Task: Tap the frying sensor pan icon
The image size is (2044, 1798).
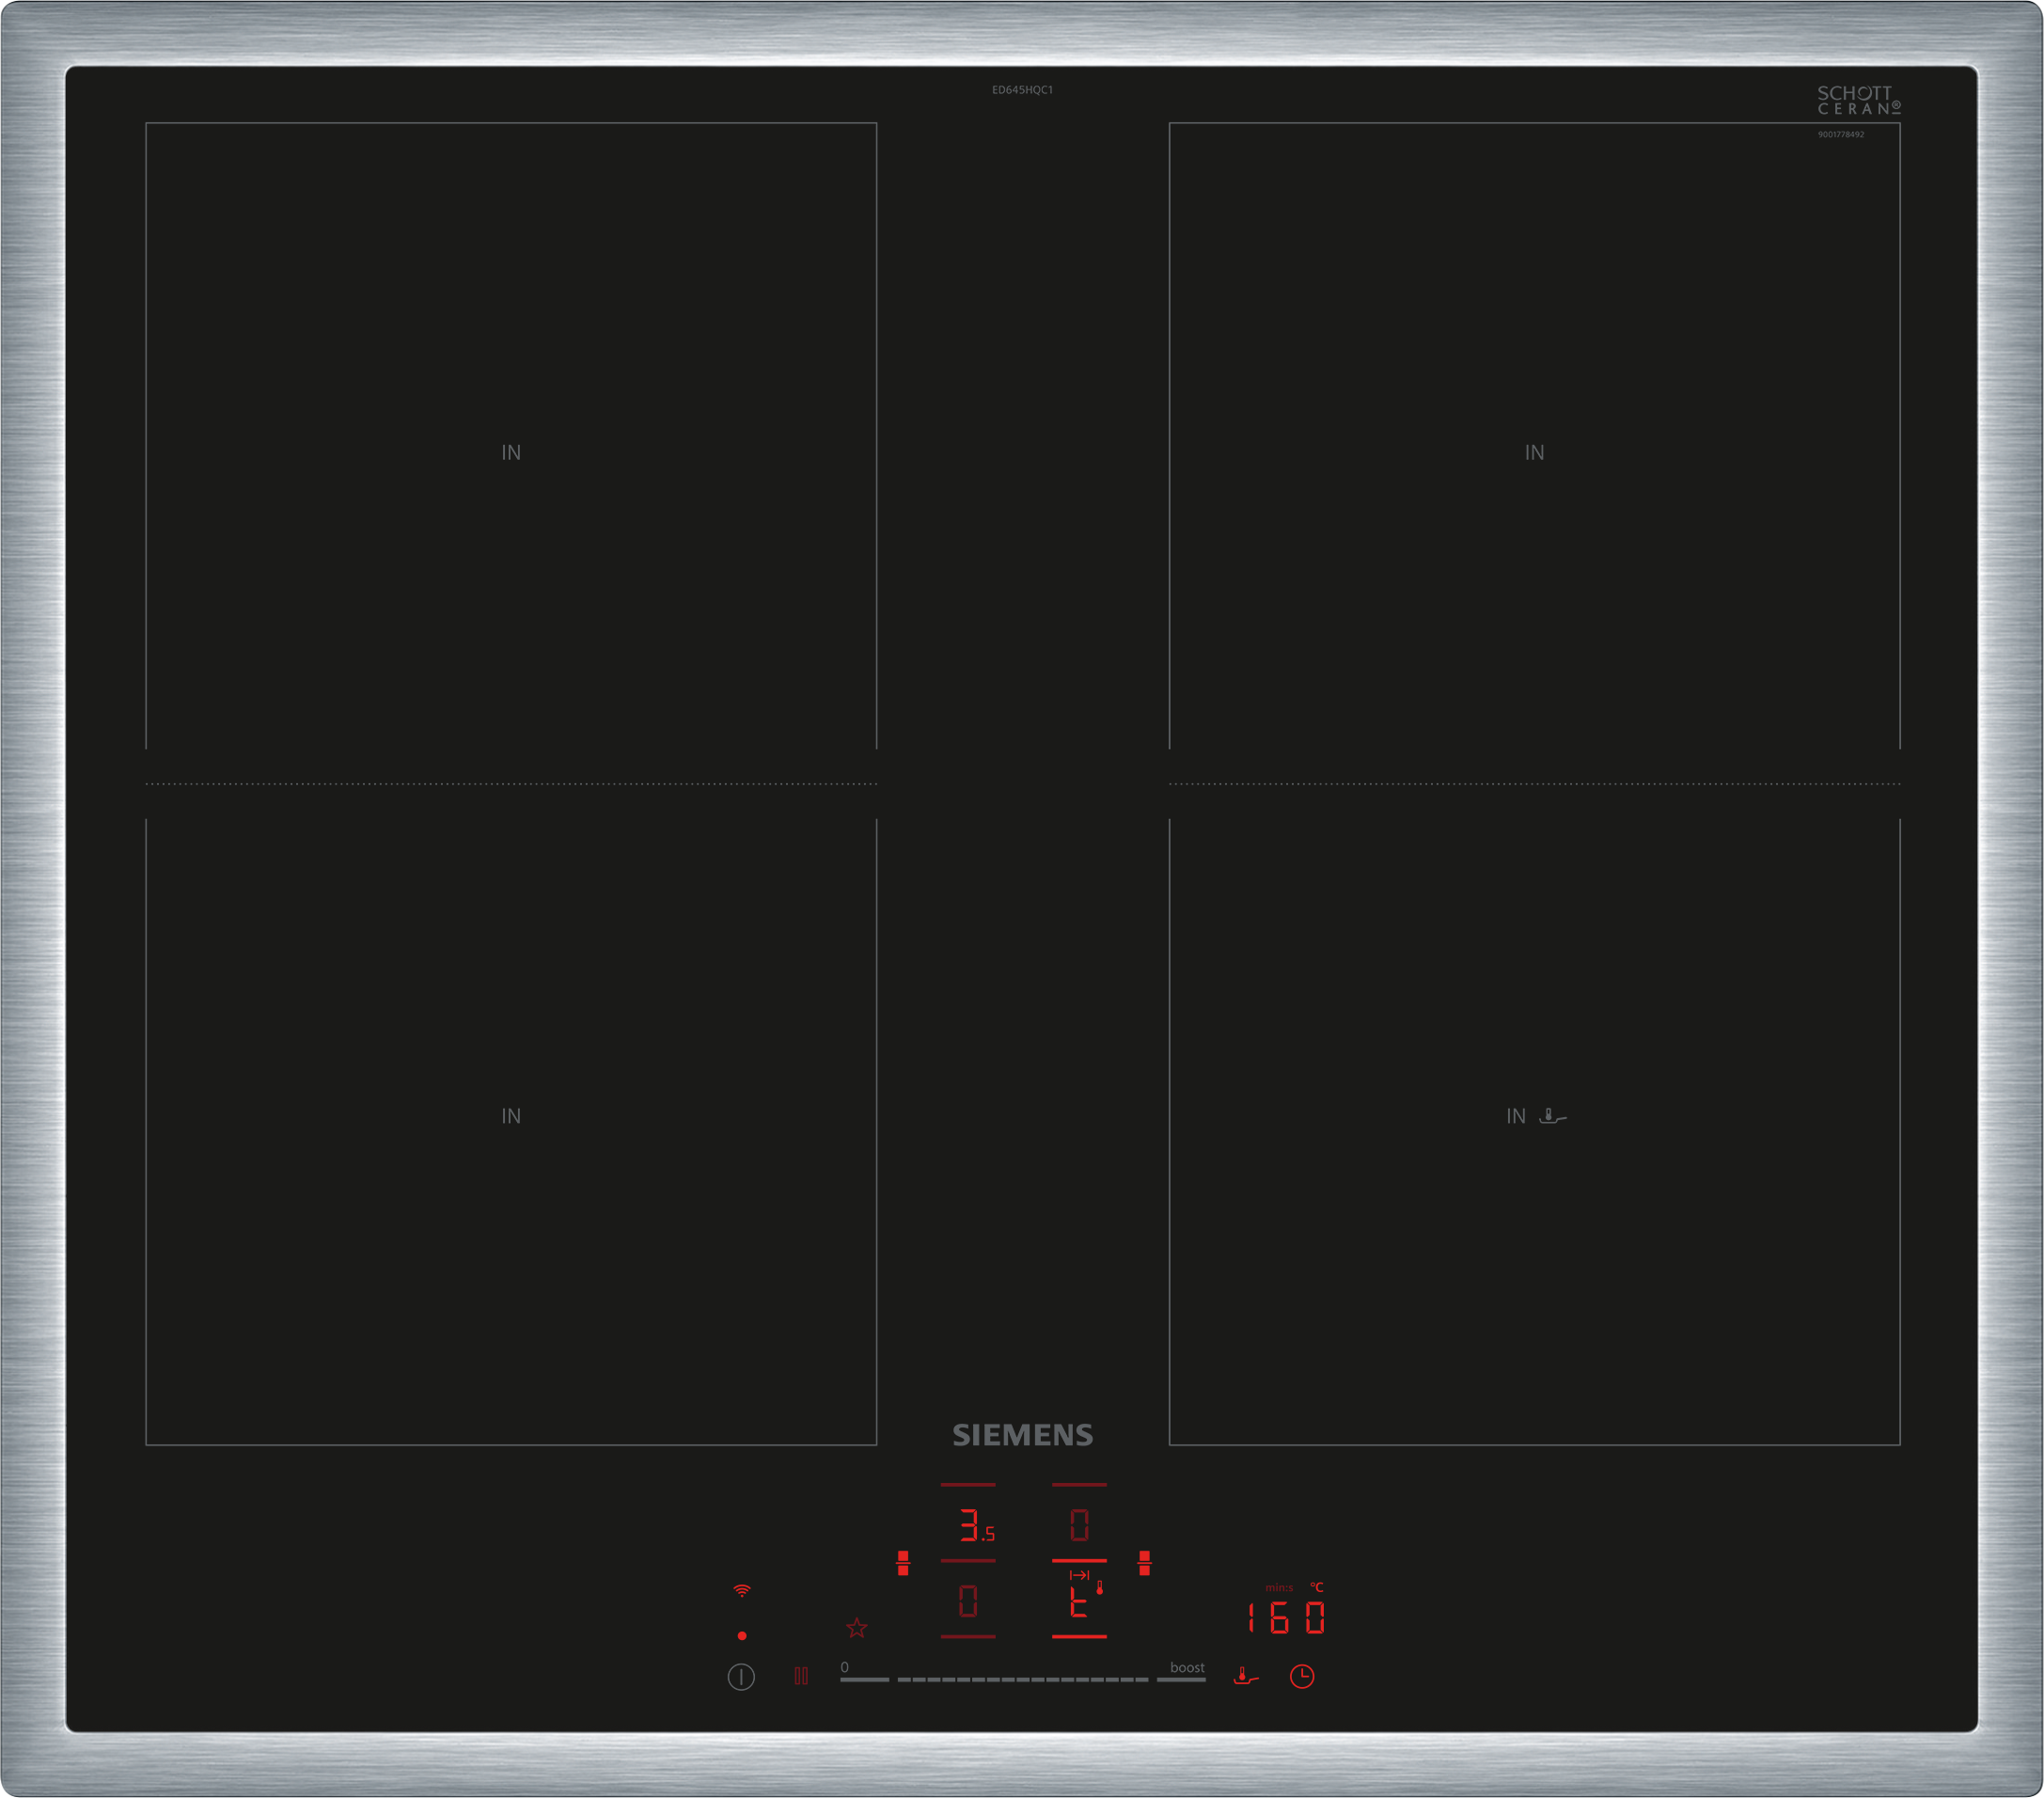Action: [x=1245, y=1676]
